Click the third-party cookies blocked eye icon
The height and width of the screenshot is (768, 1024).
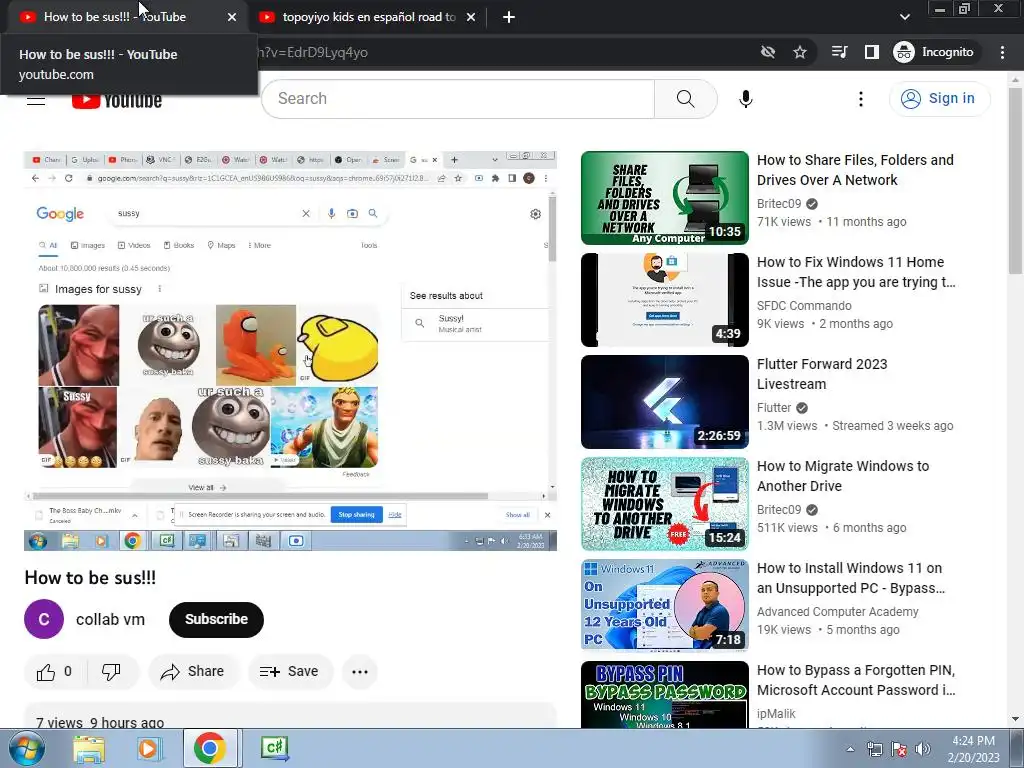click(768, 52)
